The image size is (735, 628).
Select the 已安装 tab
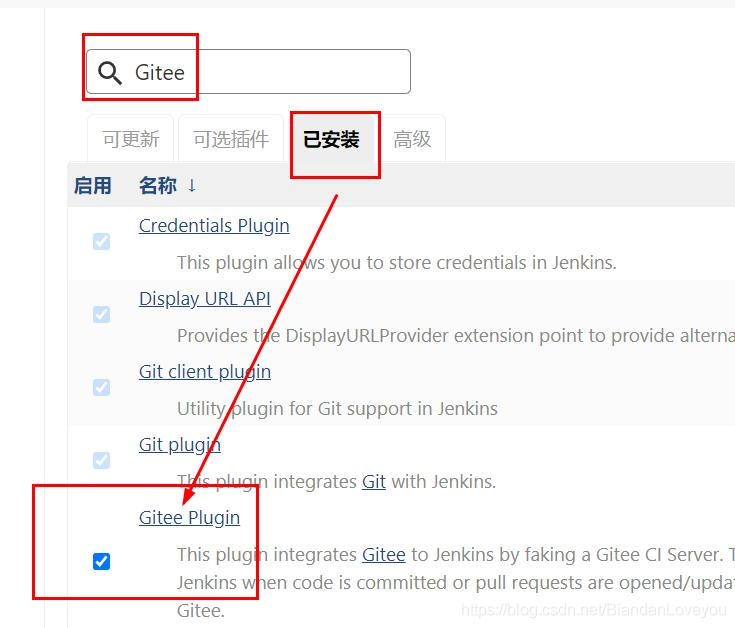pyautogui.click(x=331, y=139)
